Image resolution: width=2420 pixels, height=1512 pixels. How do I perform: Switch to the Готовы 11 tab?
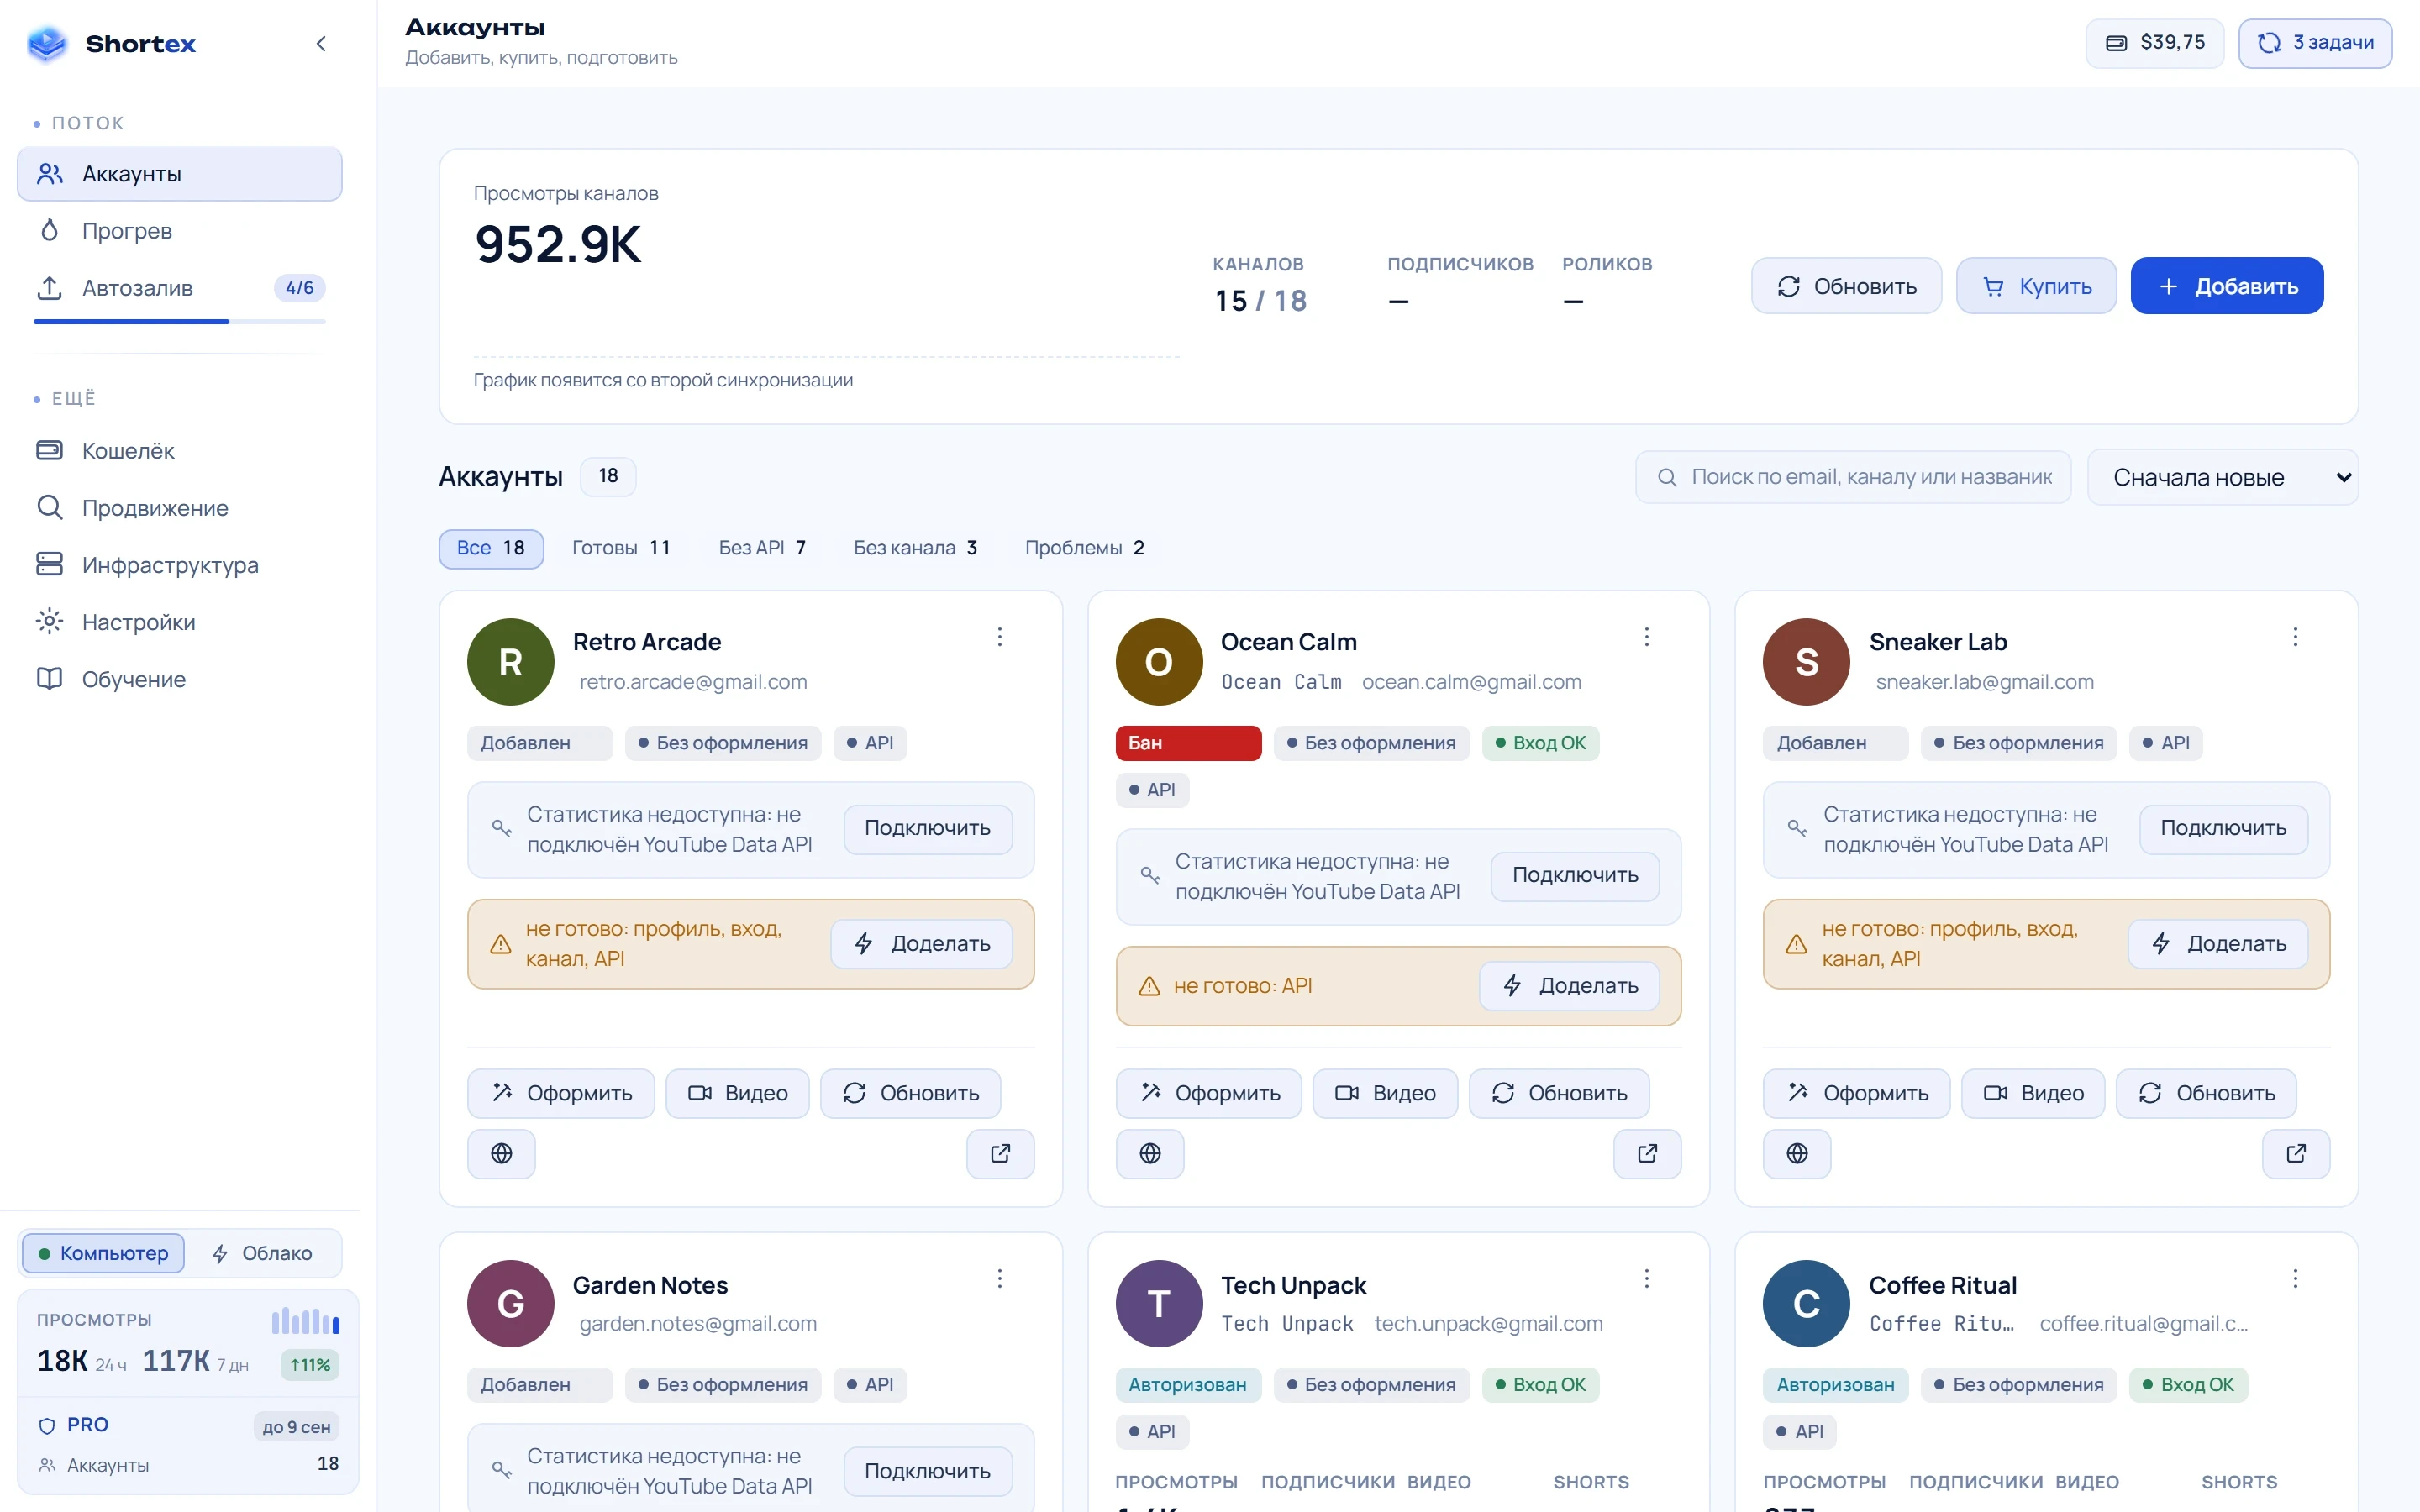coord(621,548)
